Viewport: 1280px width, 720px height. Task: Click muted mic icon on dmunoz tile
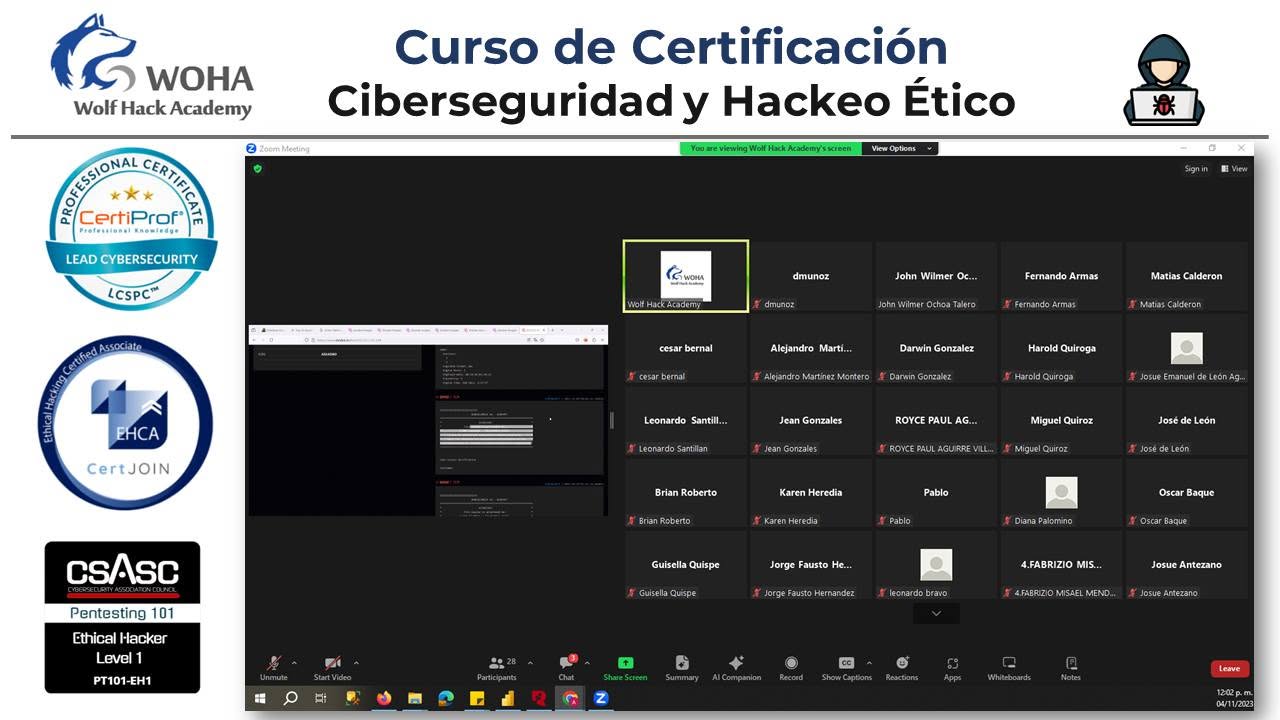click(757, 304)
